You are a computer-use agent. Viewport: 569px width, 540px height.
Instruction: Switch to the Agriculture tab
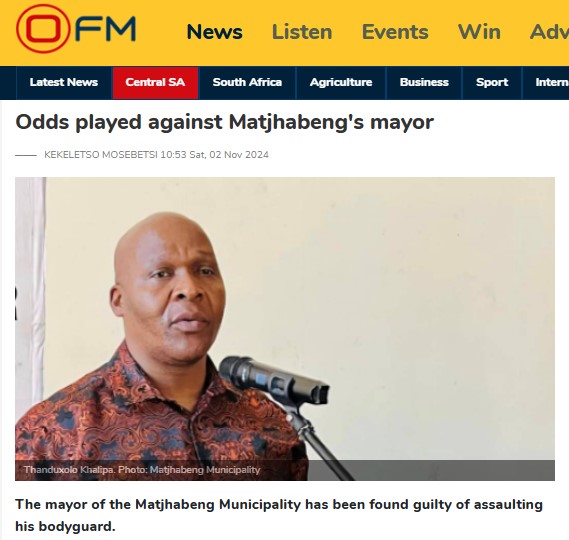pos(341,82)
